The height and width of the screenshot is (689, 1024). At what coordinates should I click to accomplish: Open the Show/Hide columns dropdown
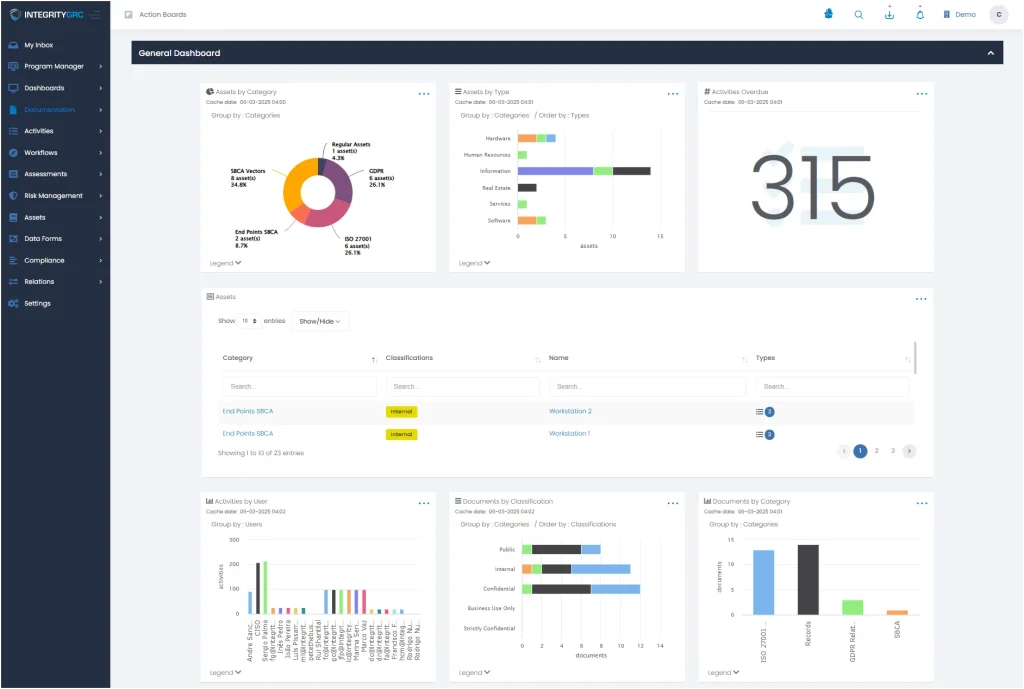tap(320, 321)
